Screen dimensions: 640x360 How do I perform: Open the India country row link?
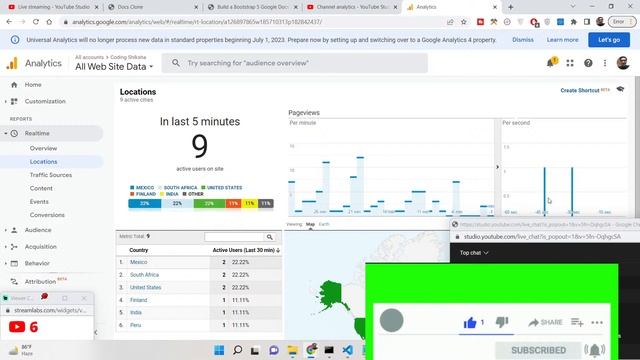click(x=136, y=313)
